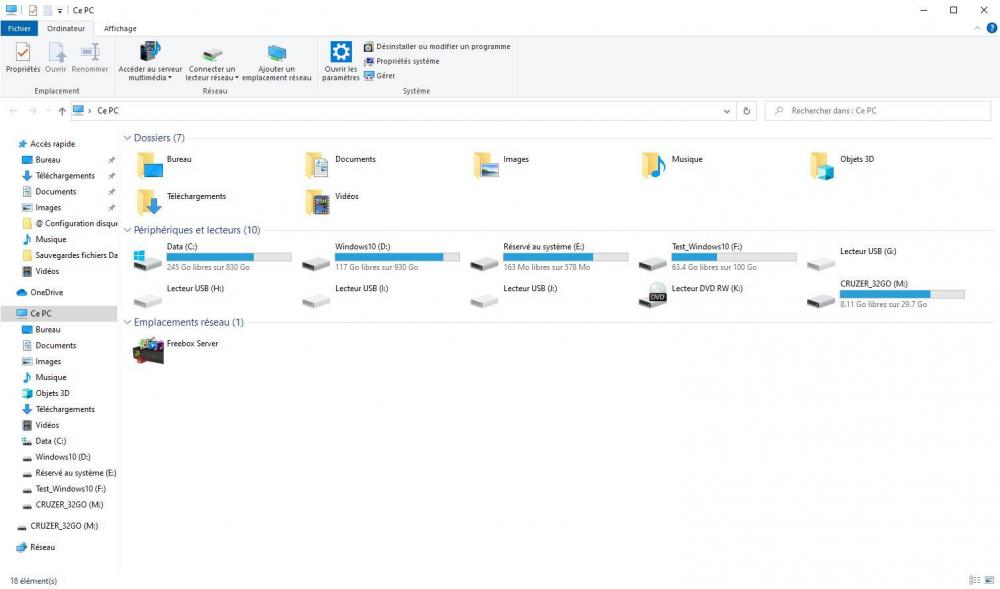Collapse the Dossiers (7) group
The image size is (1000, 589).
click(x=127, y=138)
